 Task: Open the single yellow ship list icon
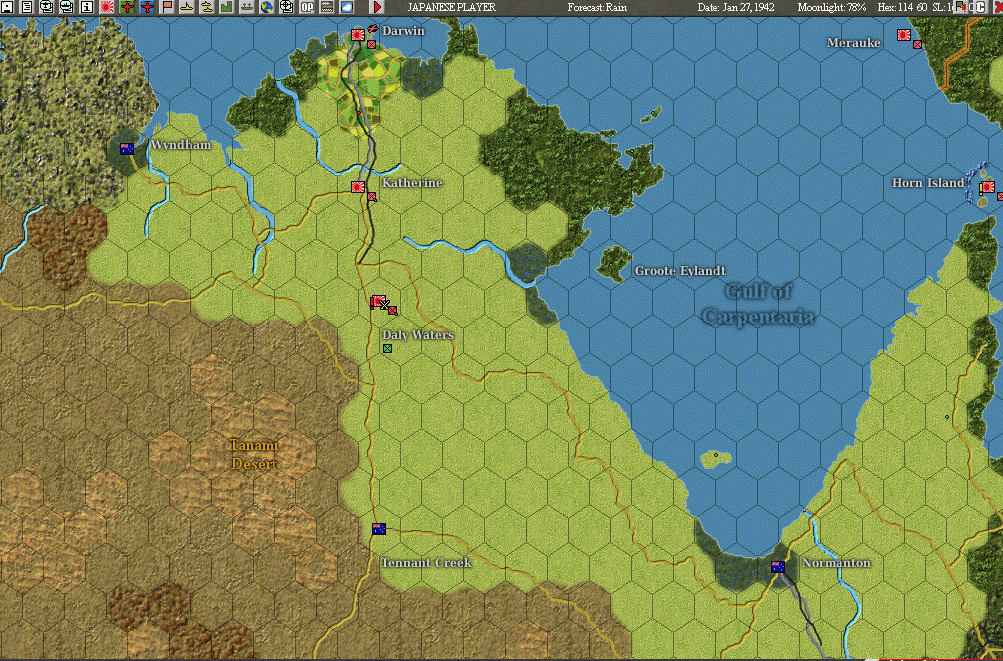tap(187, 7)
